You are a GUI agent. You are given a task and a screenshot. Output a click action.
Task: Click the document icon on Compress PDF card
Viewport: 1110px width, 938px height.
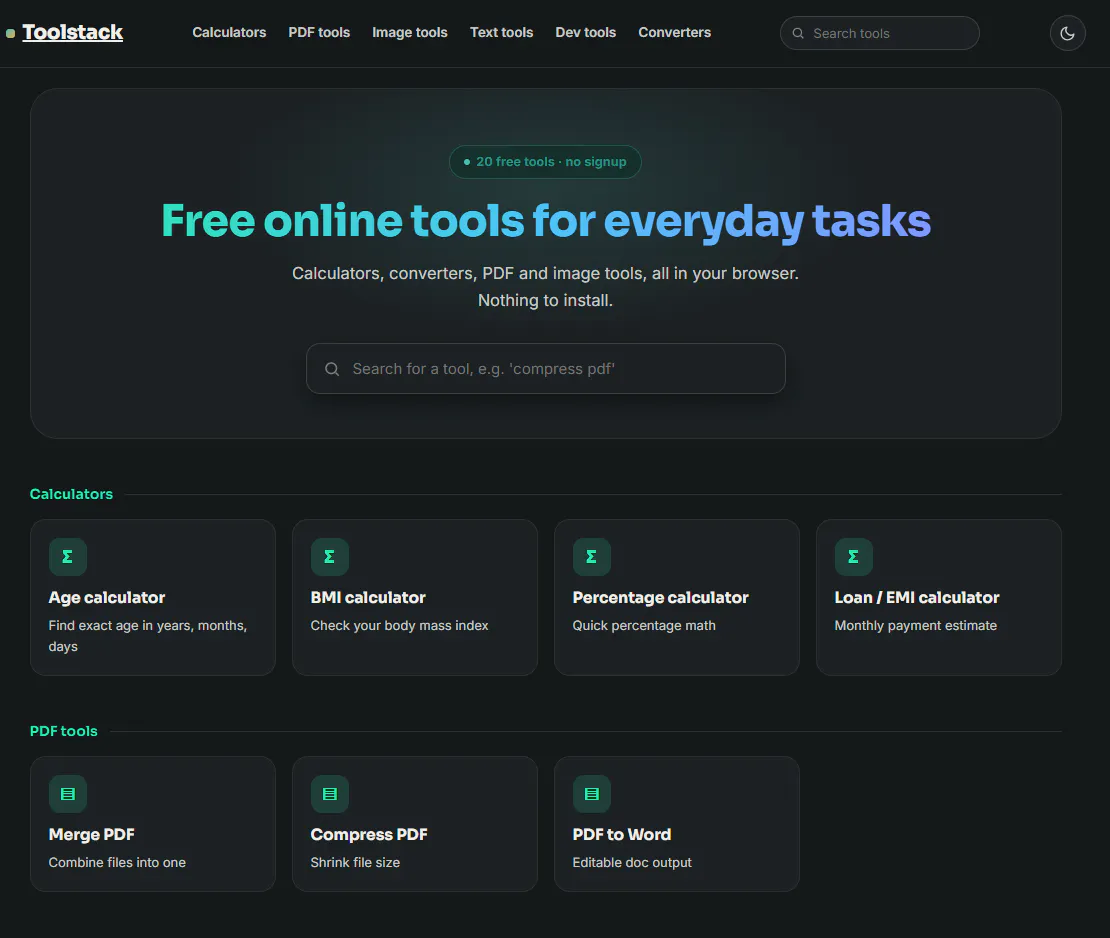click(330, 794)
